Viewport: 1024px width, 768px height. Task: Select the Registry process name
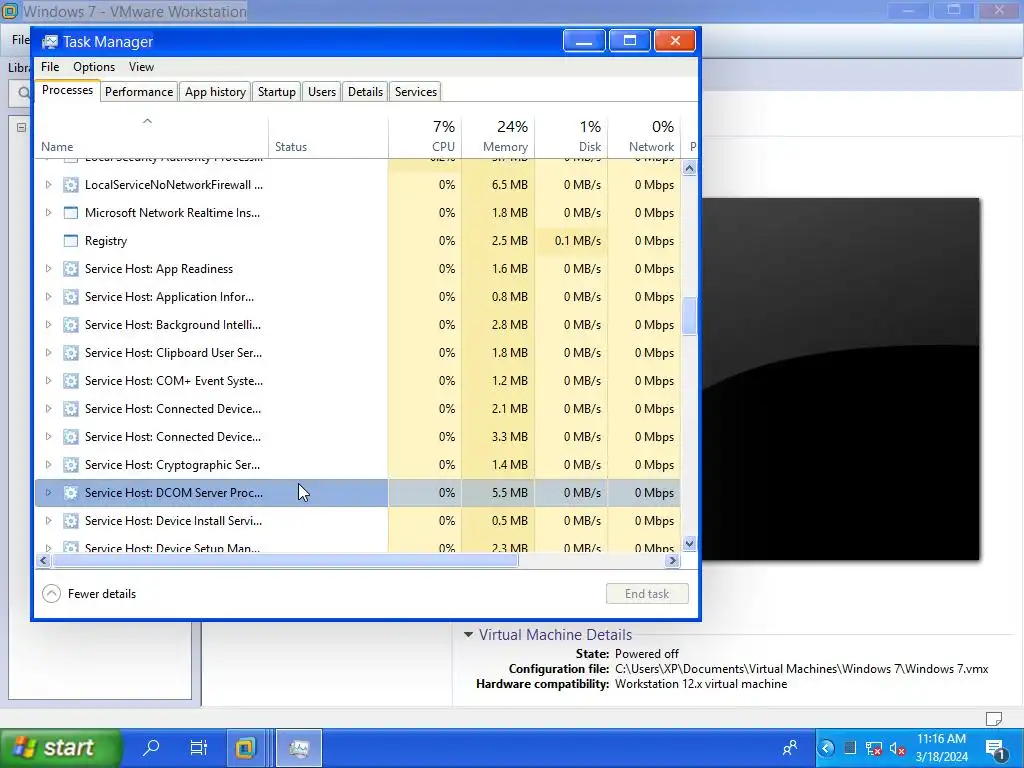click(106, 241)
